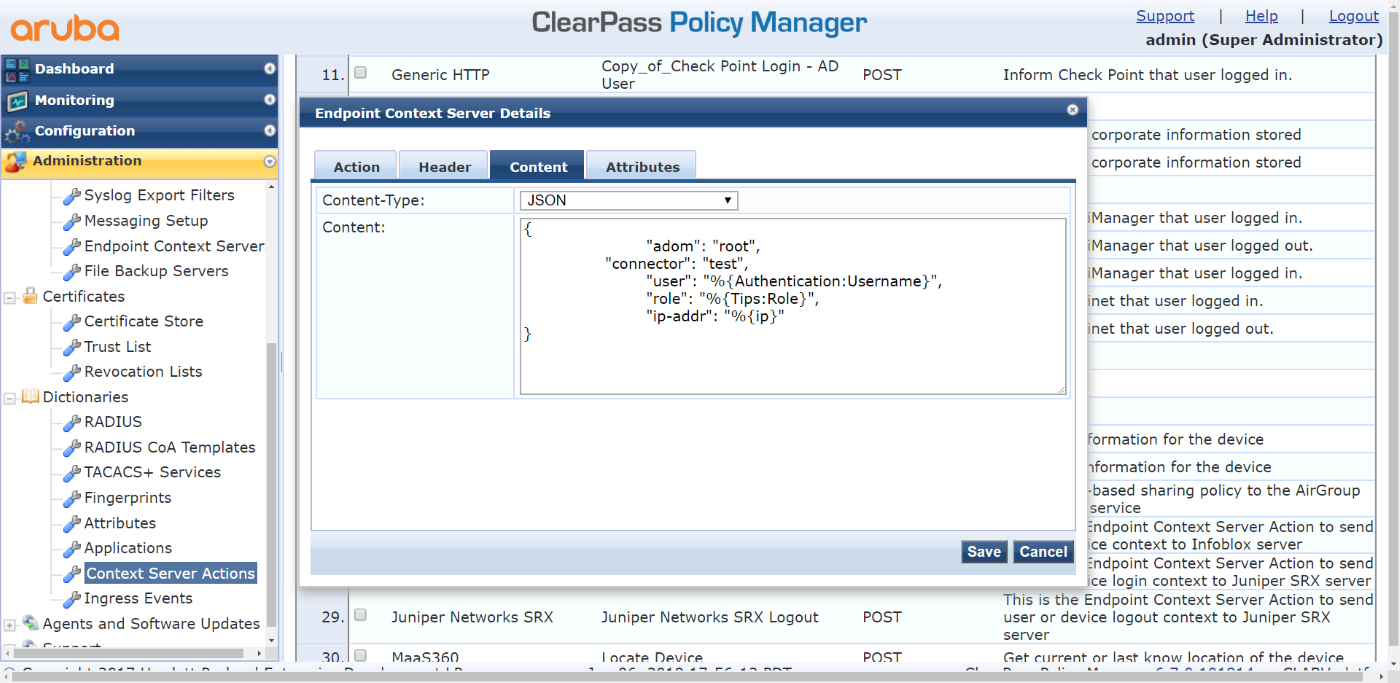The height and width of the screenshot is (683, 1400).
Task: Click inside the Content JSON text area
Action: coord(793,306)
